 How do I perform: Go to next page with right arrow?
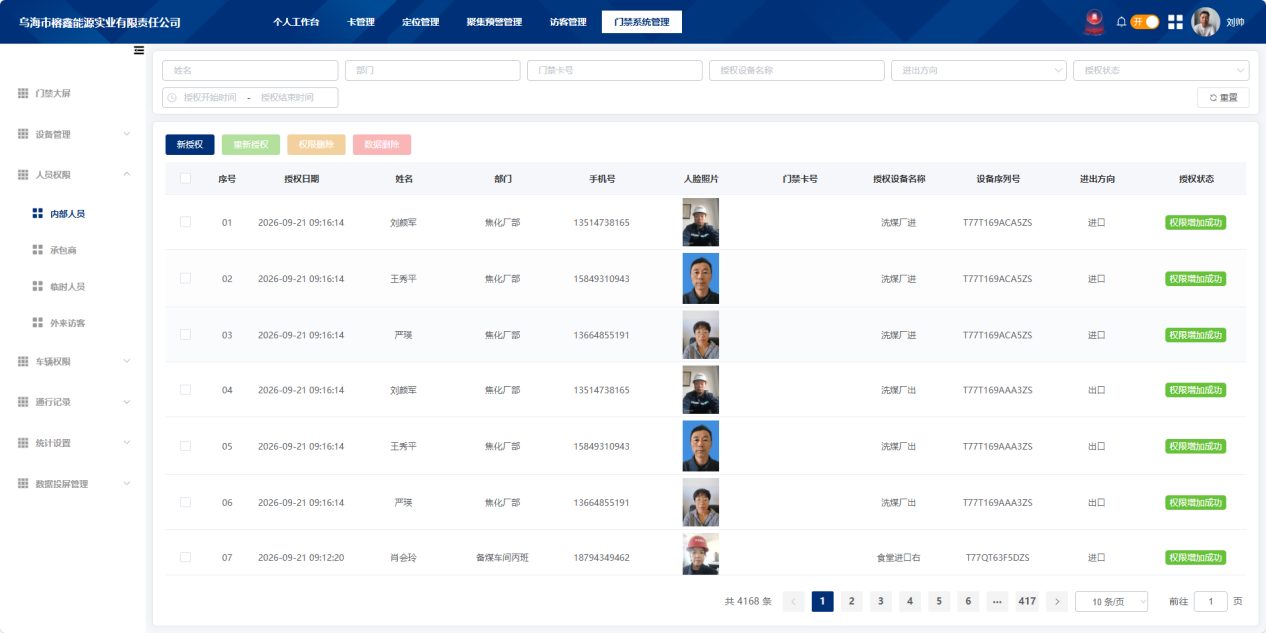point(1058,601)
